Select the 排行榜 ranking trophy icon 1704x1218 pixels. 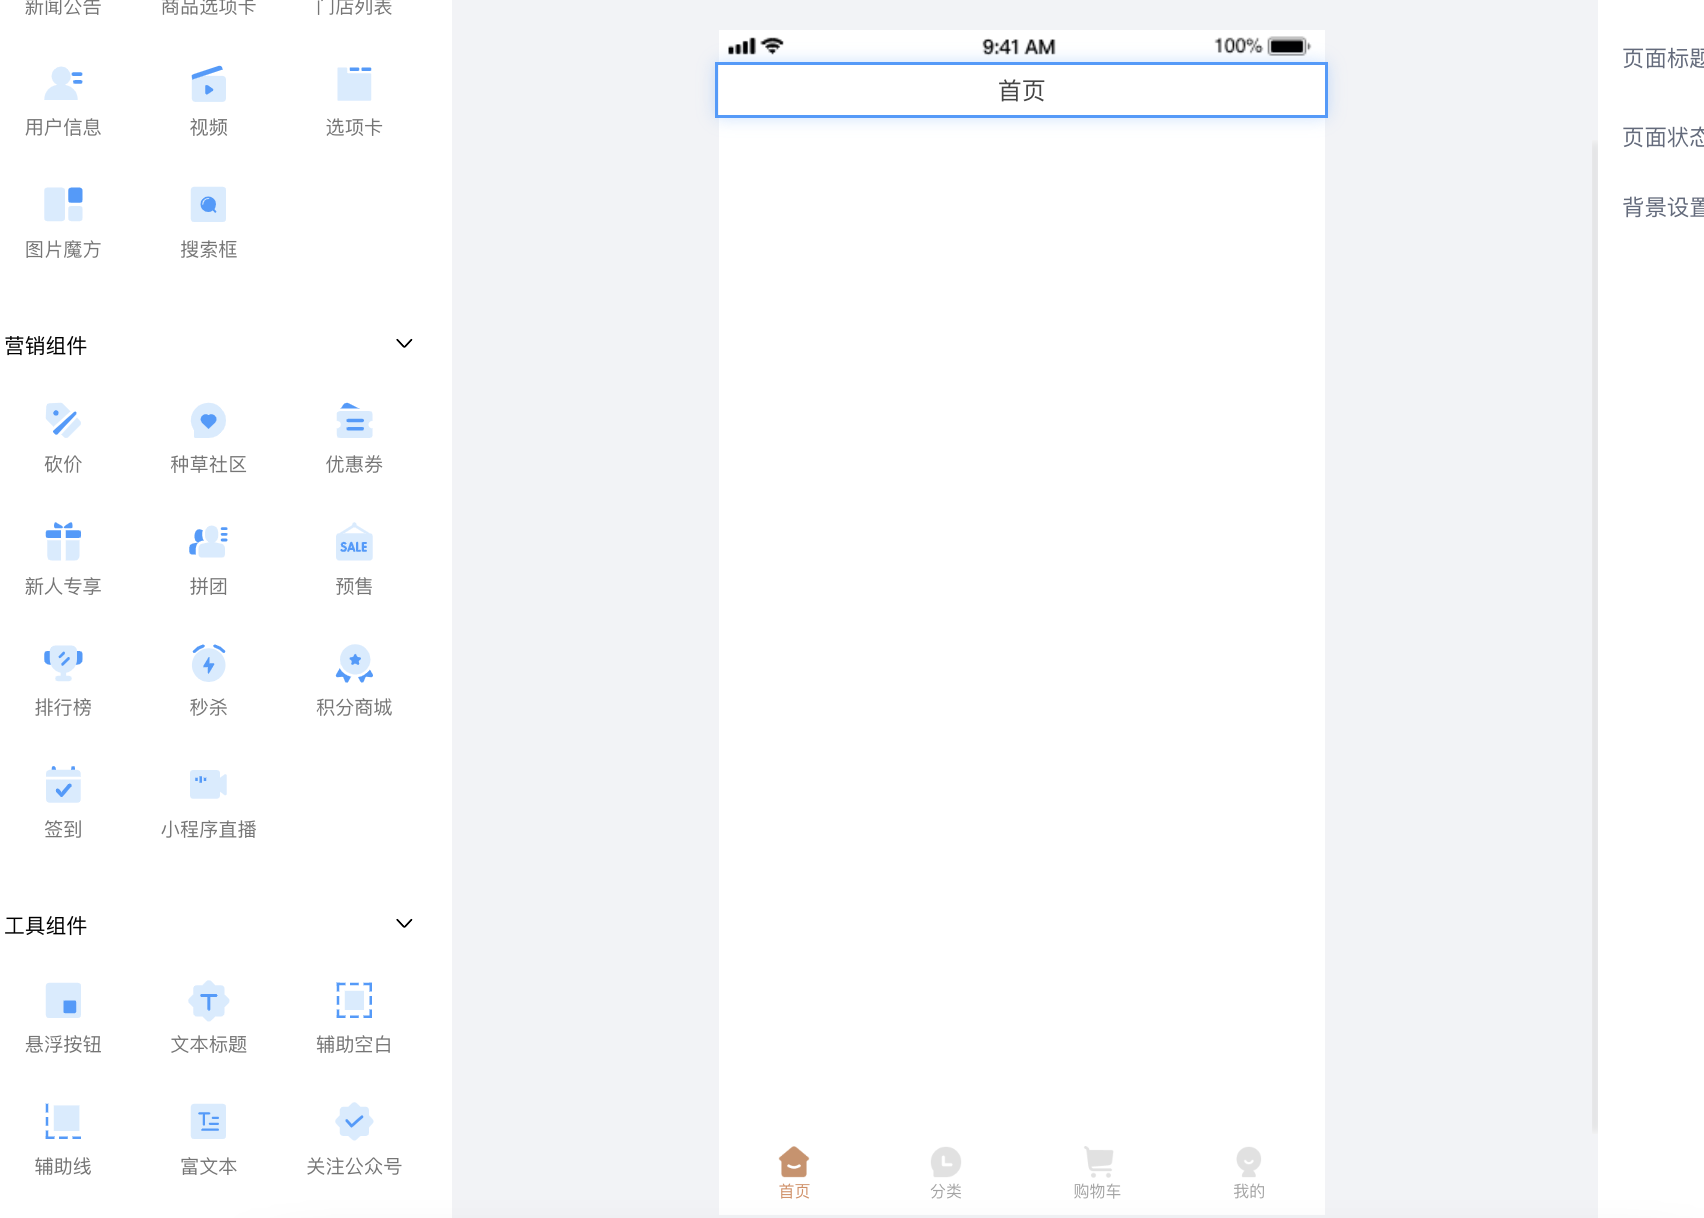point(63,663)
